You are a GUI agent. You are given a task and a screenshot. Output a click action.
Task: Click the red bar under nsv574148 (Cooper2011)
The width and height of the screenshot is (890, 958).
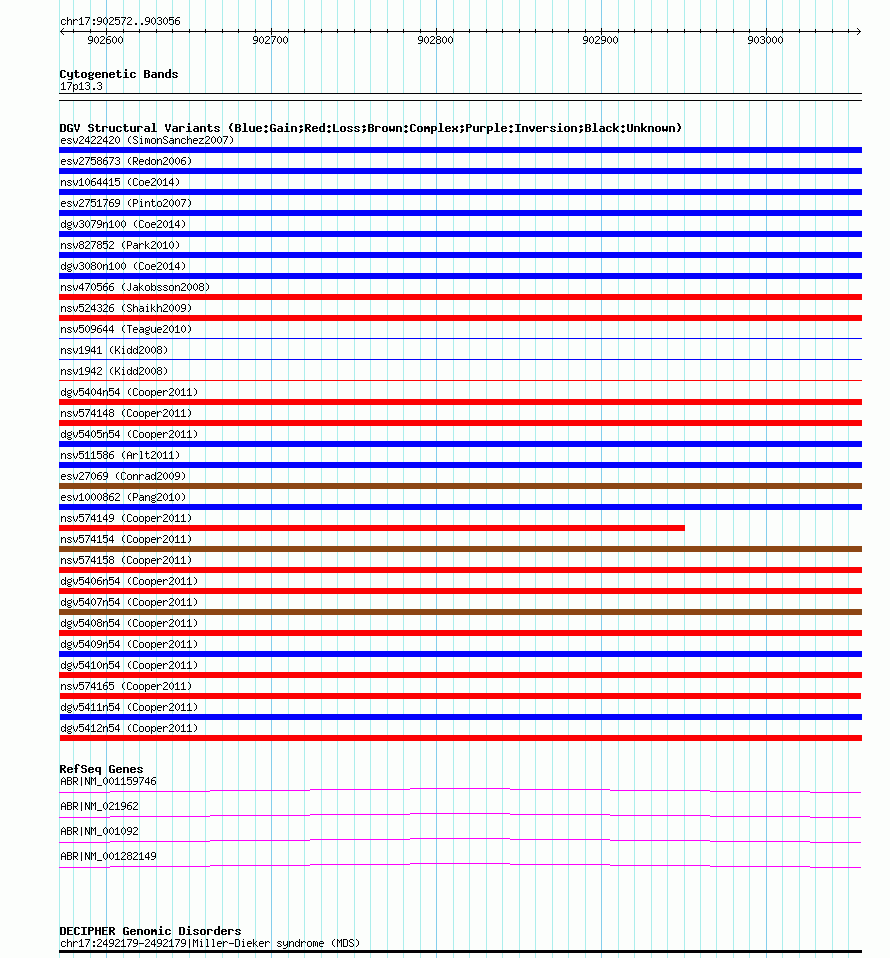(x=461, y=423)
